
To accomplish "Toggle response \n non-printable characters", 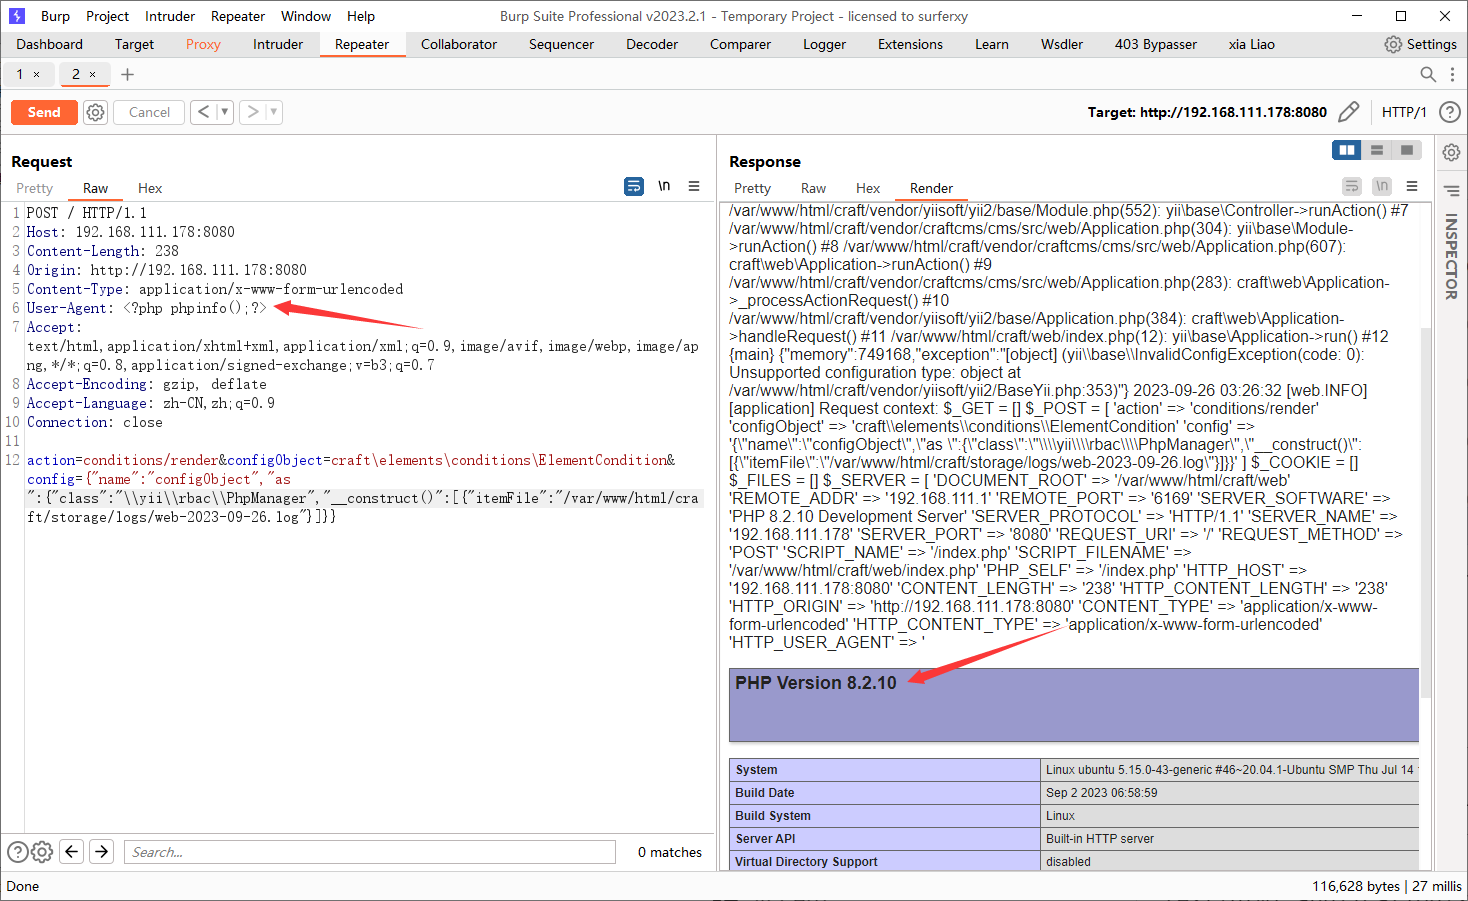I will point(1382,186).
